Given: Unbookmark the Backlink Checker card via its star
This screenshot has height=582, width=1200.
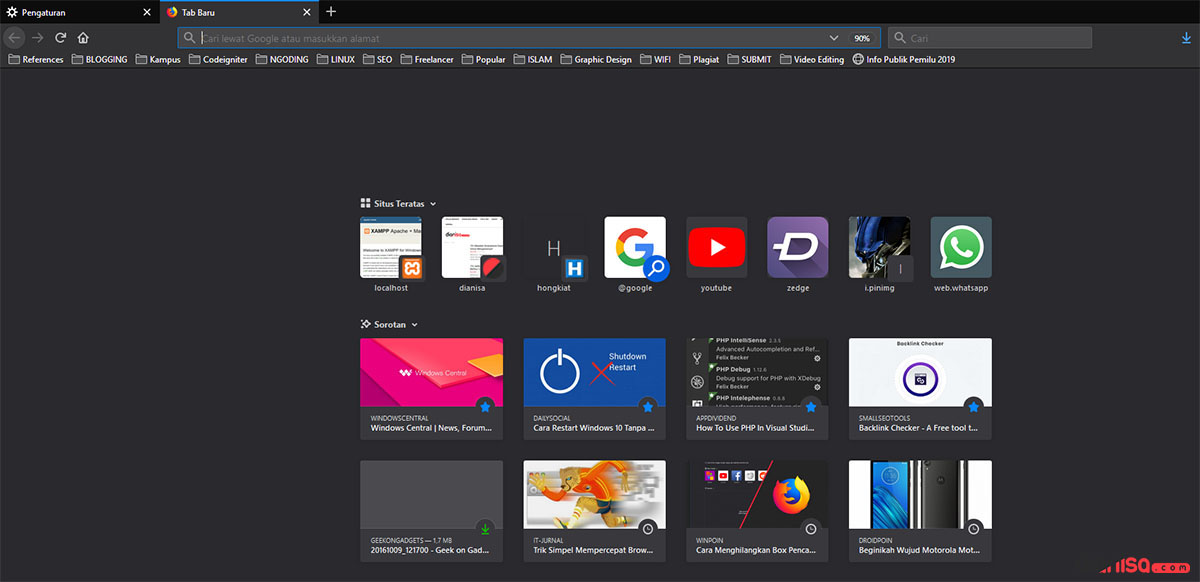Looking at the screenshot, I should coord(974,406).
